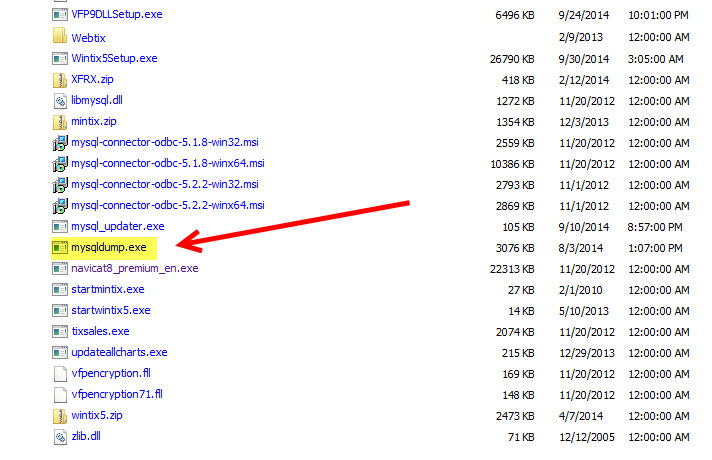Viewport: 712px width, 460px height.
Task: Click the mysql-connector-odbc-5.2.2-win32.msi installer icon
Action: (x=59, y=185)
